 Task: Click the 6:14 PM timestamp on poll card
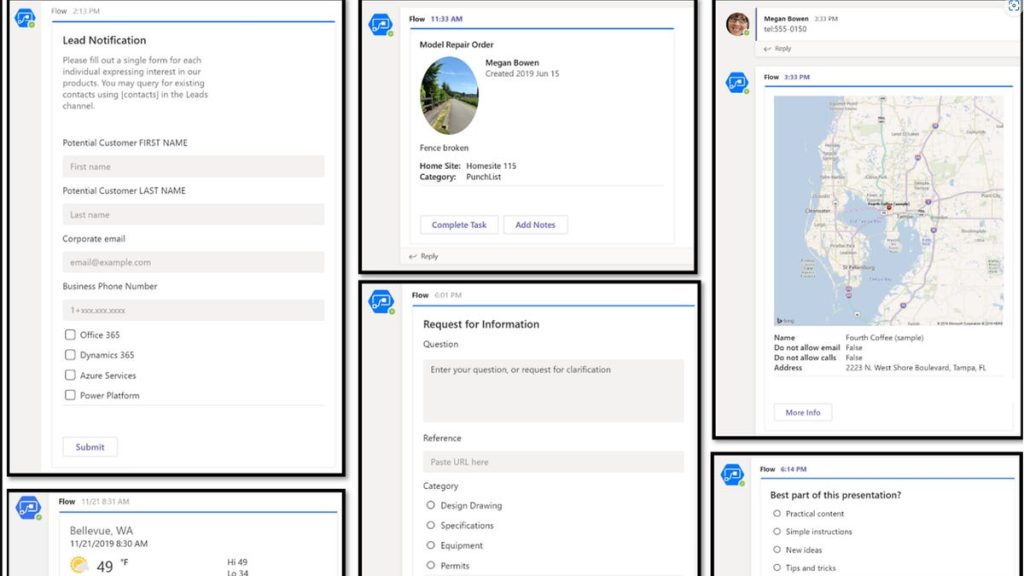[x=793, y=469]
